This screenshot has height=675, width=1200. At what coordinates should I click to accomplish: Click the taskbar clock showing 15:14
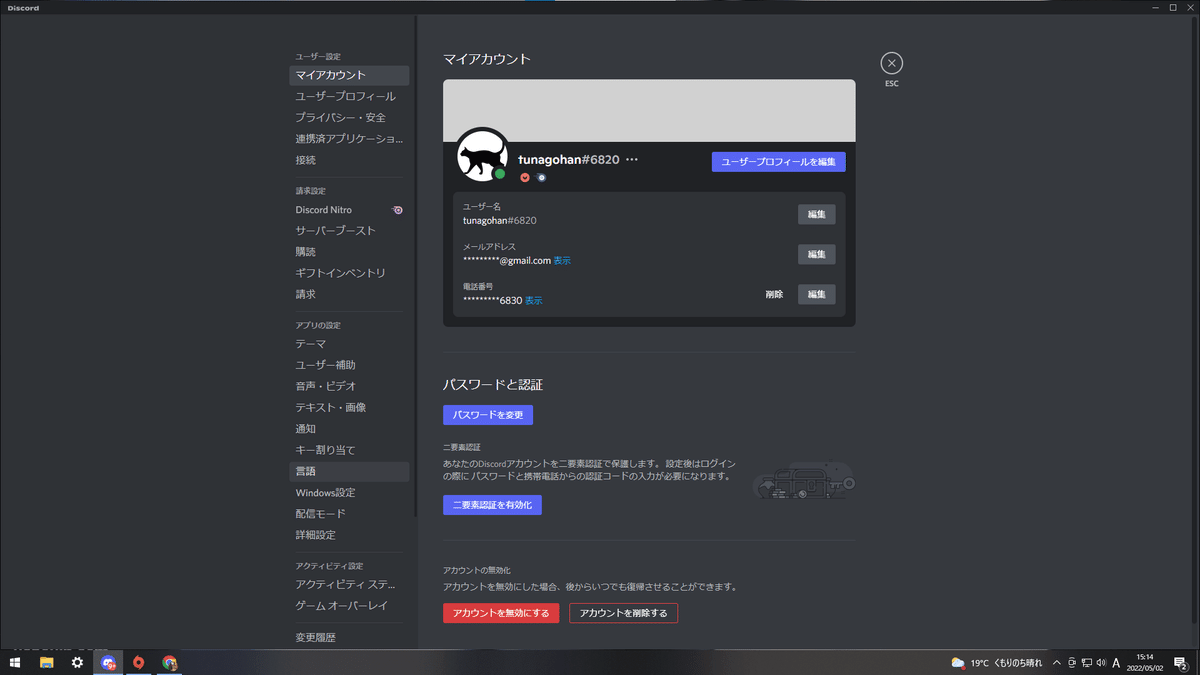click(1145, 662)
